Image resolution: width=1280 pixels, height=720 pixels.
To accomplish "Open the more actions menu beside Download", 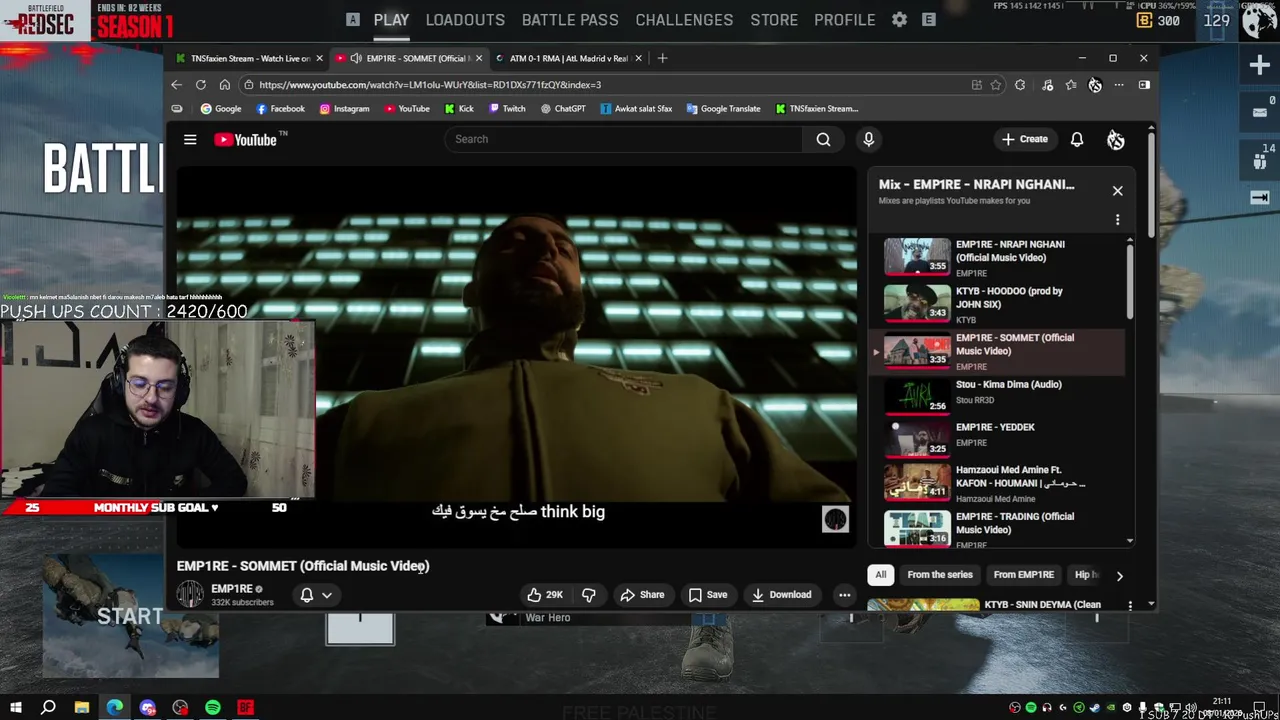I will 844,595.
